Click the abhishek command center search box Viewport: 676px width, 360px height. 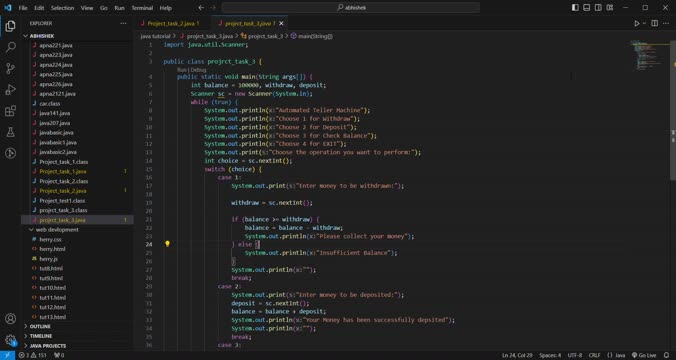point(351,8)
